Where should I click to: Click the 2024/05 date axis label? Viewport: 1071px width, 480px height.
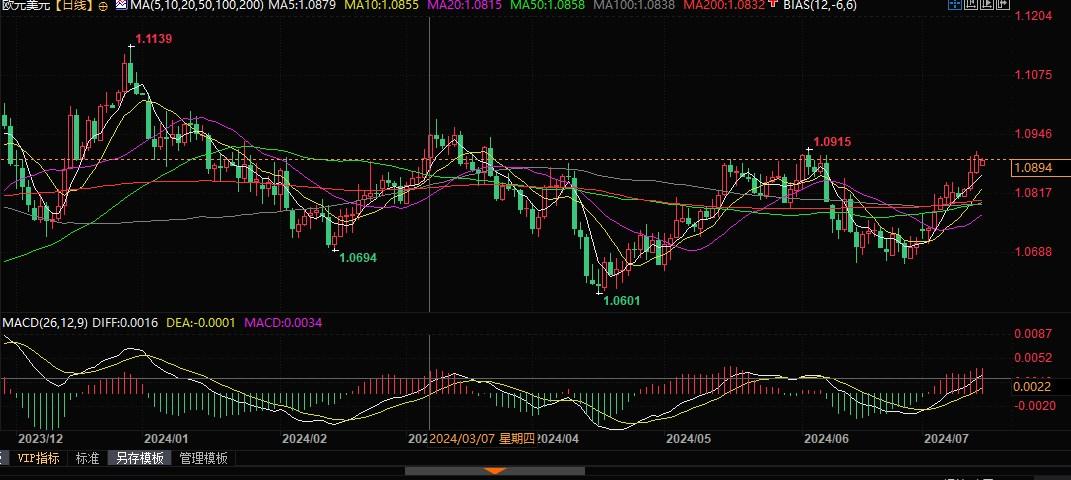pyautogui.click(x=688, y=438)
